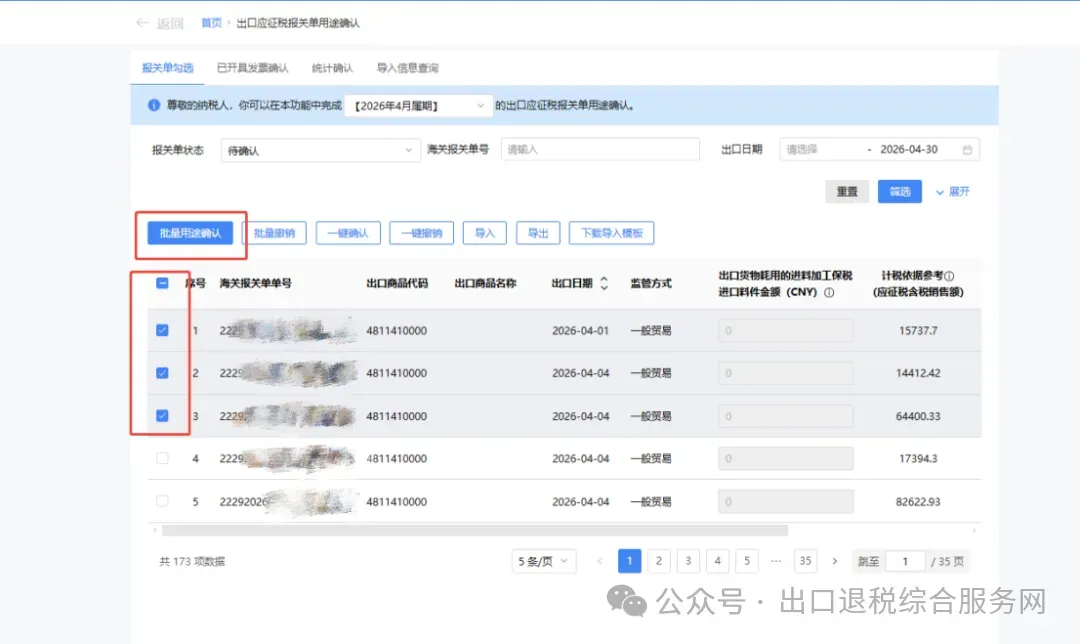Screen dimensions: 1080x644
Task: Switch to the 导入信息查询 tab
Action: [407, 68]
